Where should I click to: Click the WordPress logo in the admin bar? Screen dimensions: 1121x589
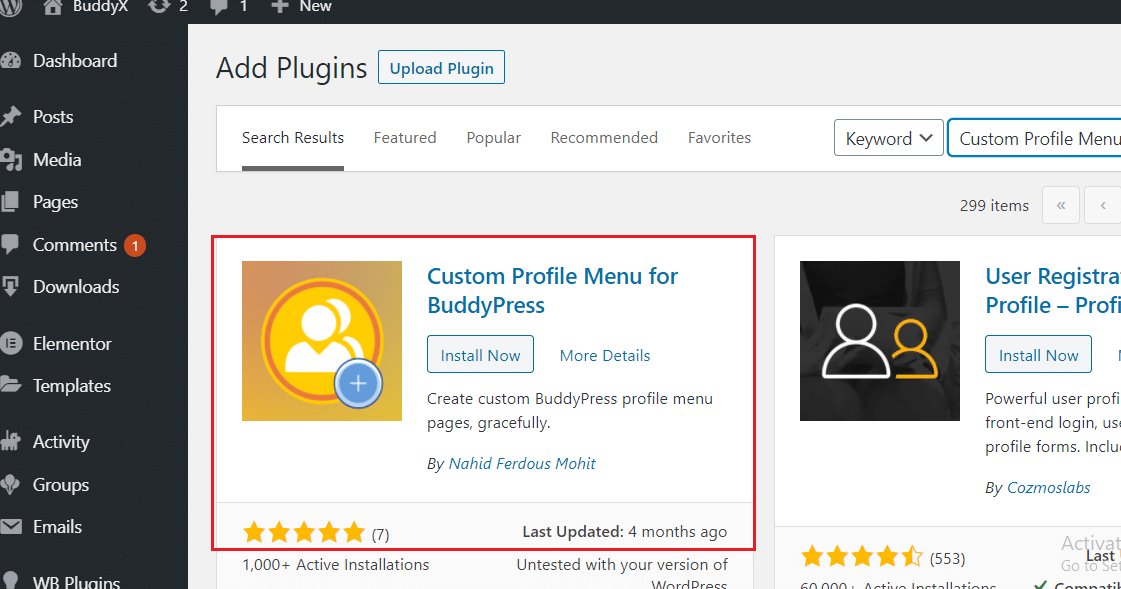click(11, 8)
